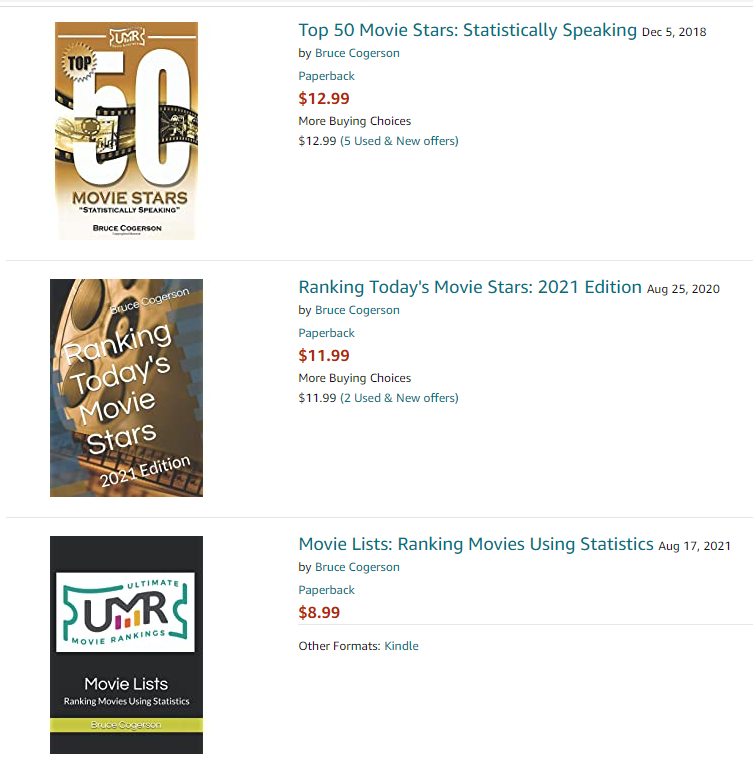The image size is (753, 768).
Task: Click the TOP badge on the 50 cover
Action: pos(78,63)
